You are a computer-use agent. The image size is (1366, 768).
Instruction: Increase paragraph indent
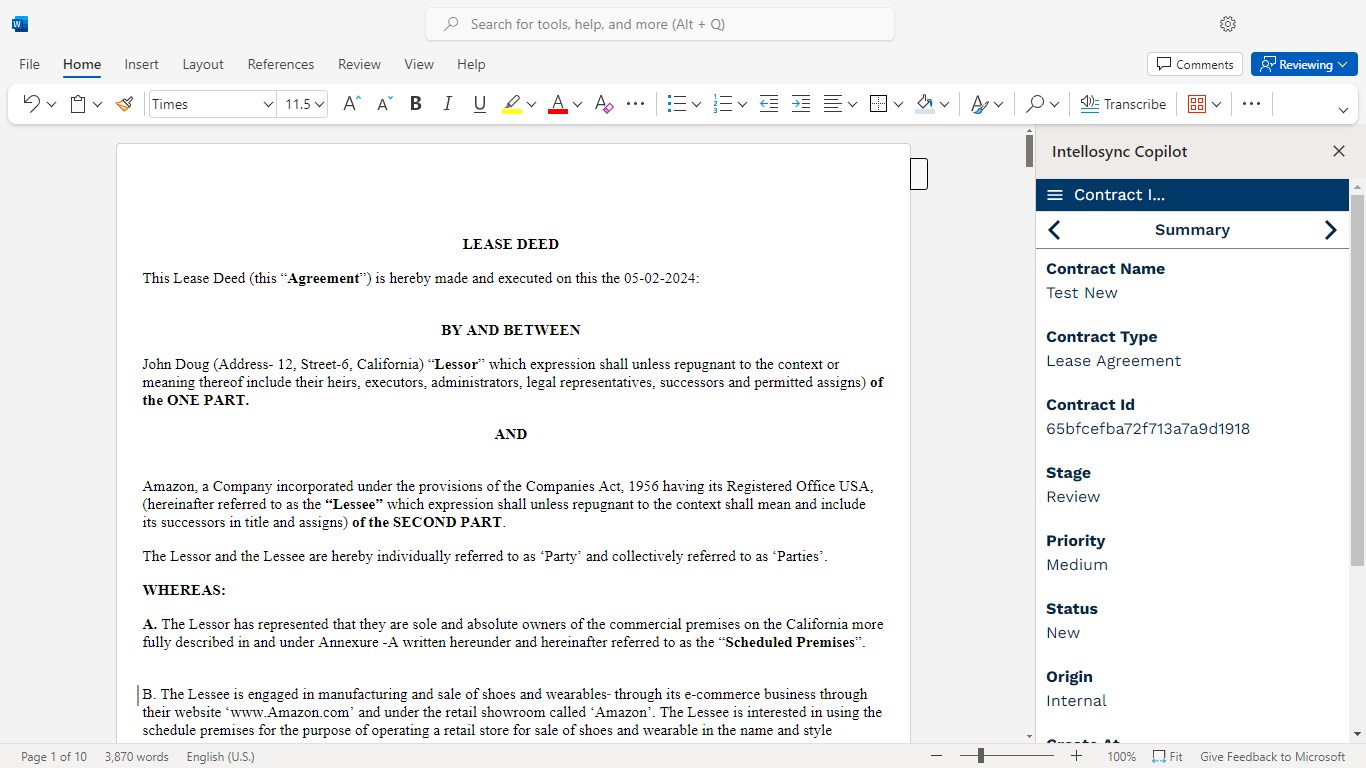tap(800, 104)
